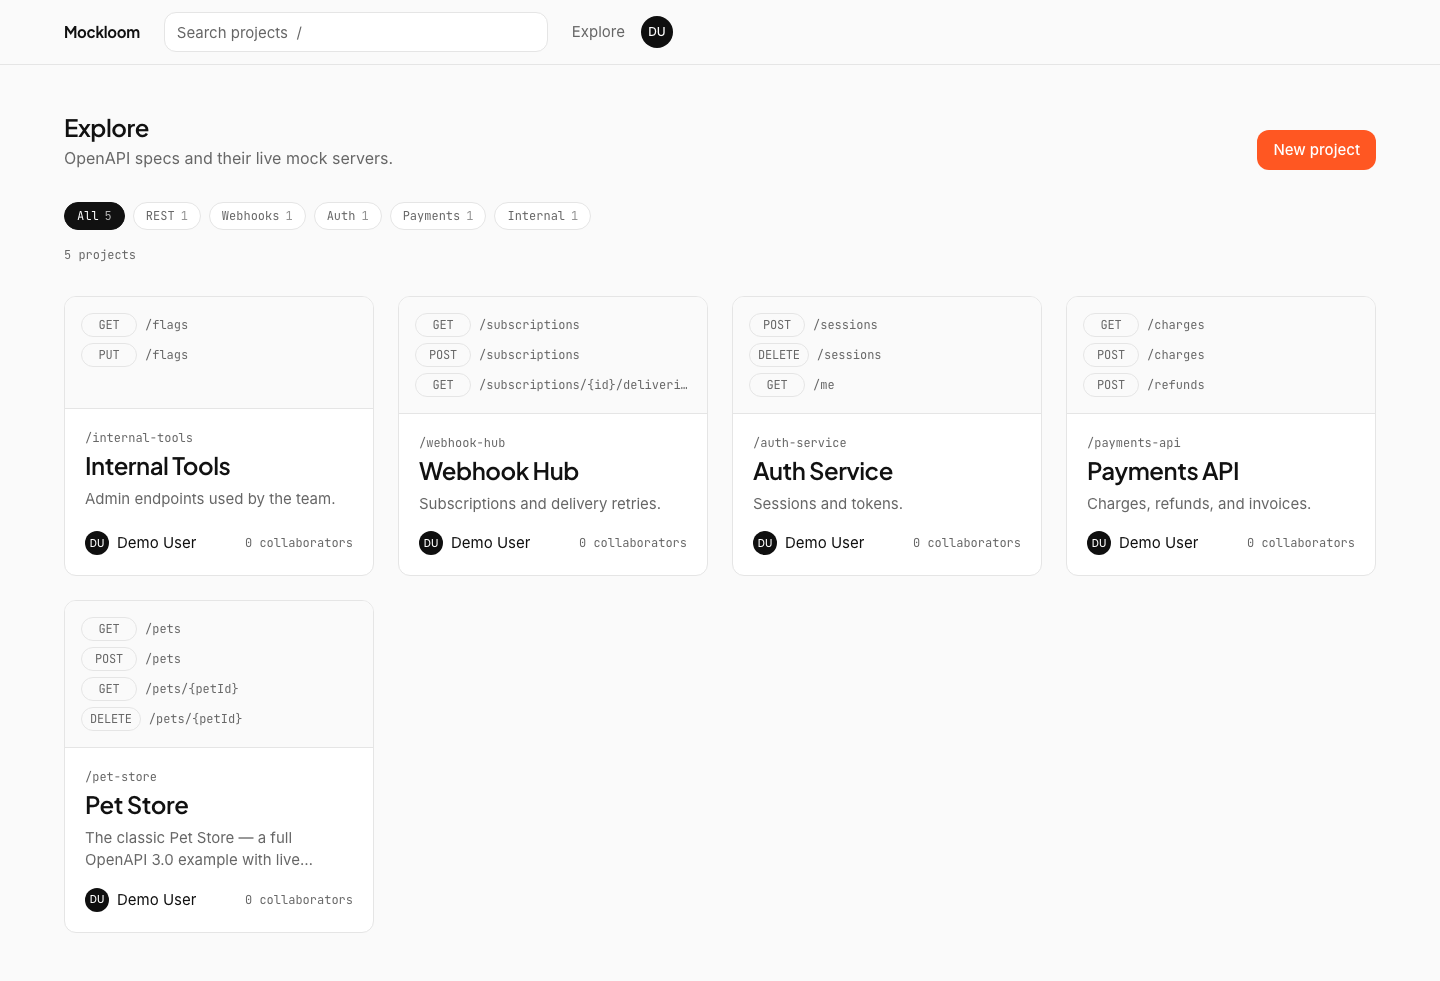The width and height of the screenshot is (1440, 981).
Task: Open the Internal Tools project title
Action: [158, 467]
